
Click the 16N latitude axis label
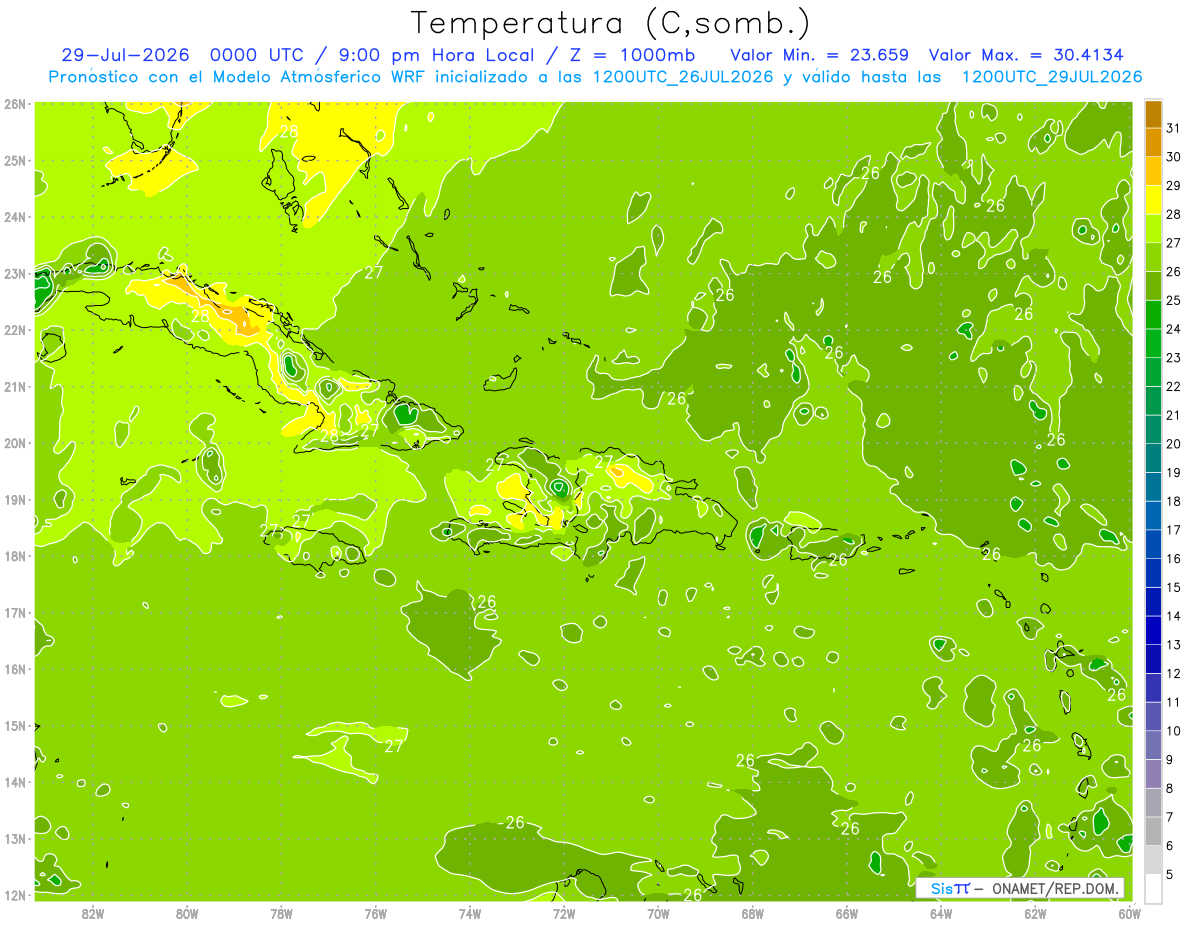click(x=15, y=668)
